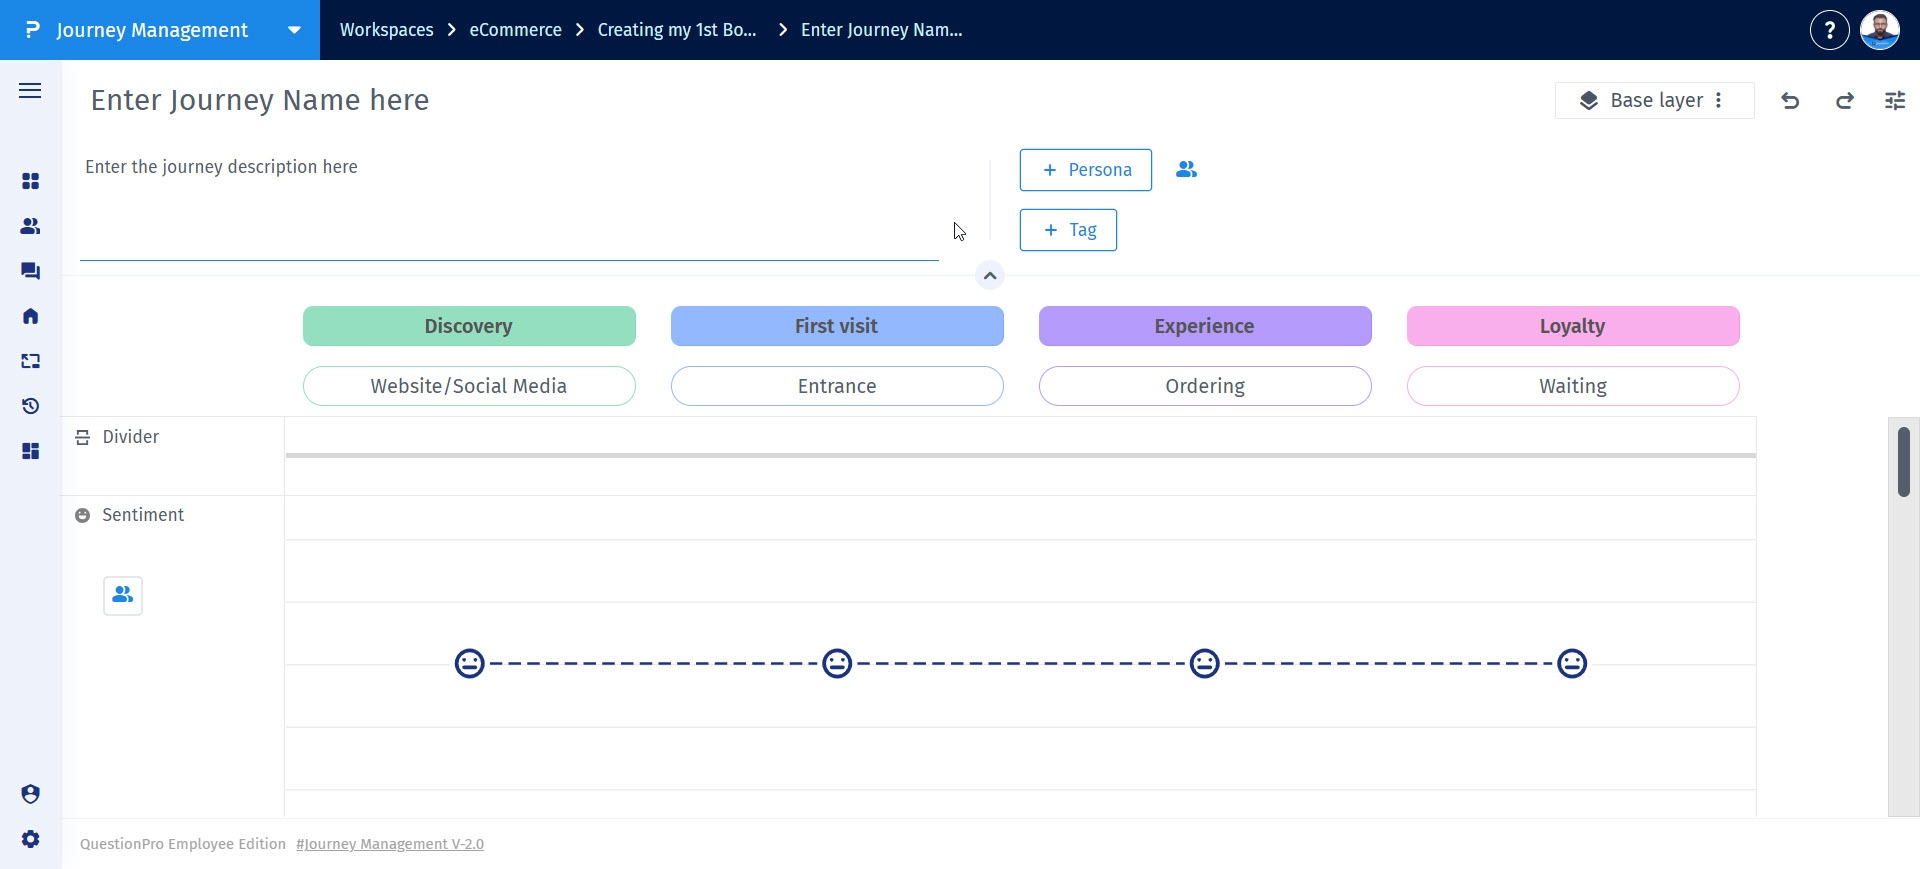Open the user profile avatar
The width and height of the screenshot is (1920, 869).
pyautogui.click(x=1880, y=30)
